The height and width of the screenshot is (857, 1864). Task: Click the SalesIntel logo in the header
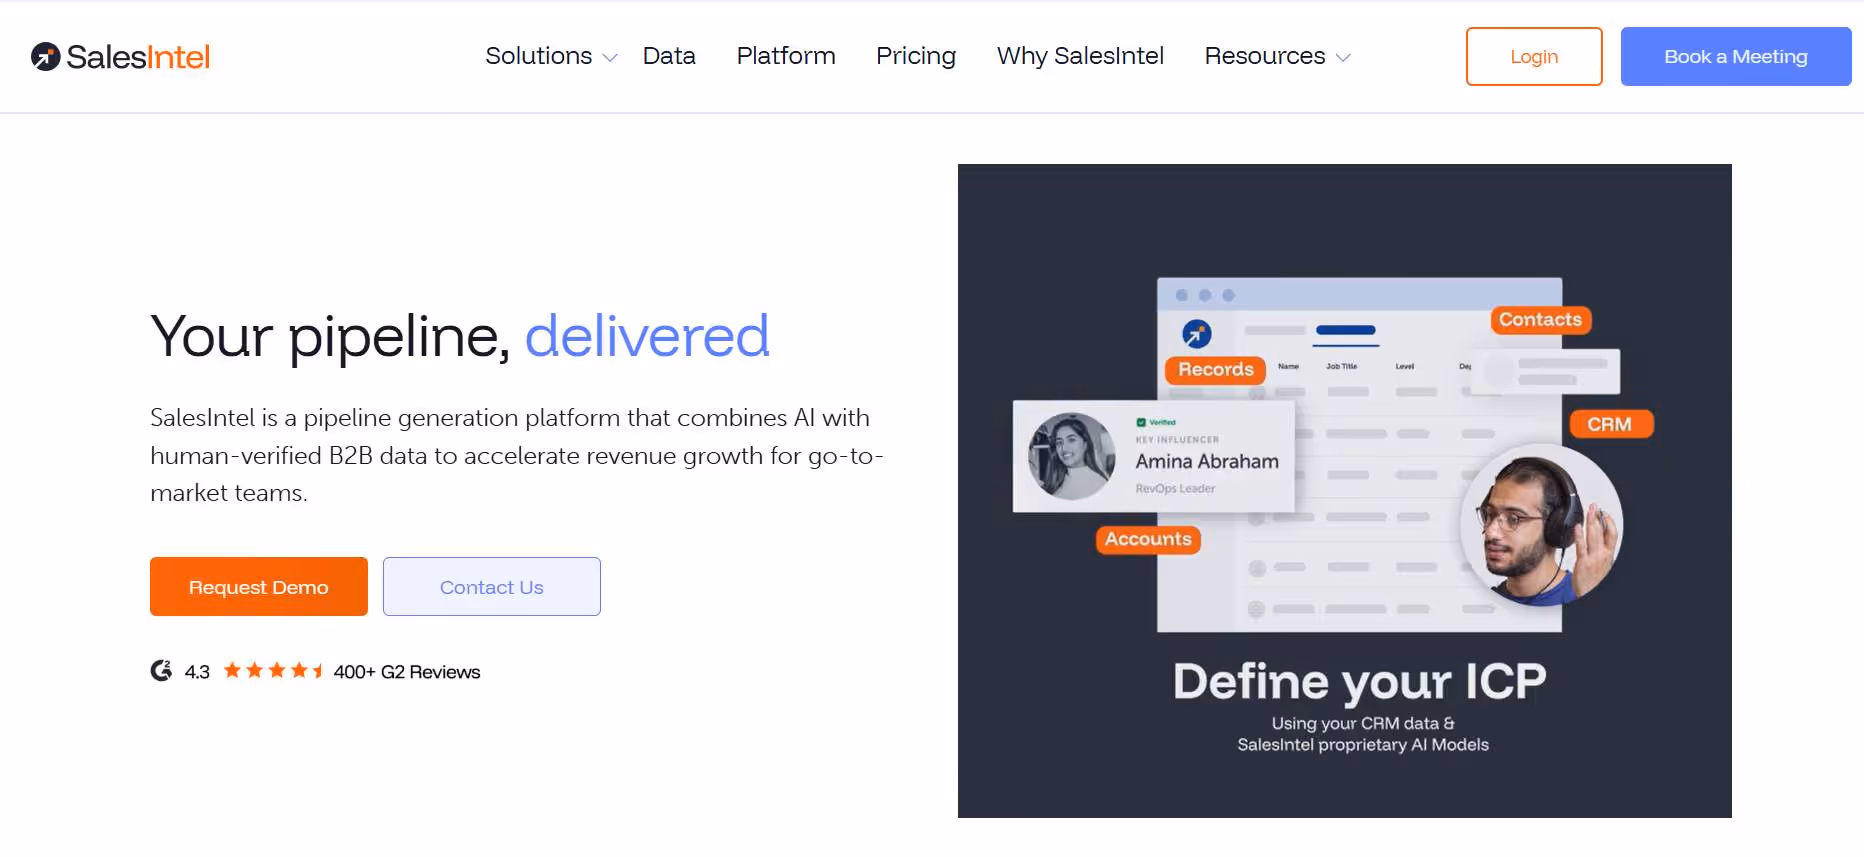(x=120, y=57)
